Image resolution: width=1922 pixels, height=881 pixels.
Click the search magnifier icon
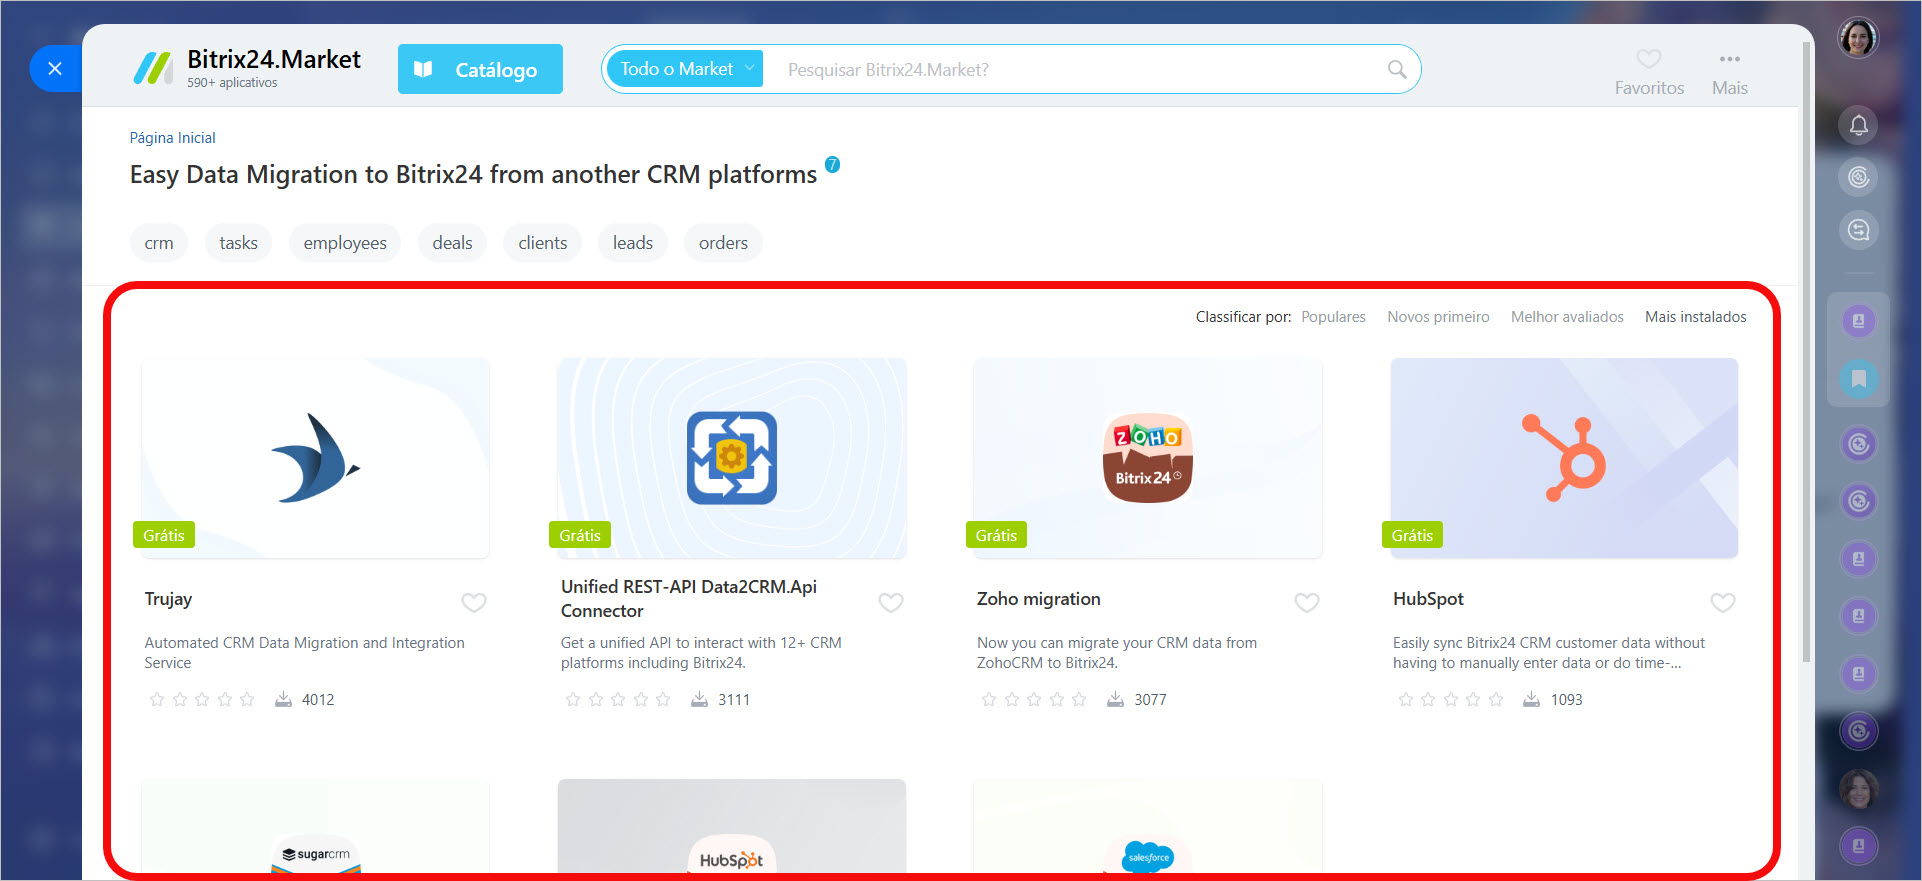(1397, 69)
